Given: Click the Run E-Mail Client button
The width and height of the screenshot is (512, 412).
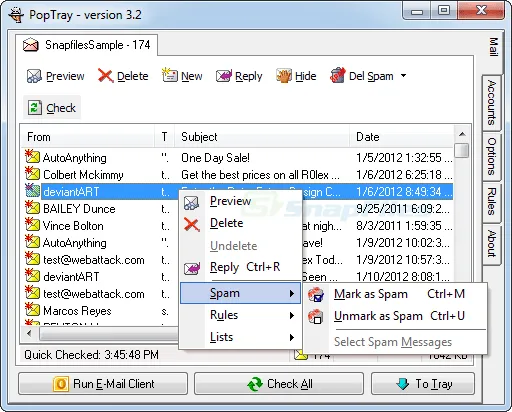Looking at the screenshot, I should click(x=103, y=384).
